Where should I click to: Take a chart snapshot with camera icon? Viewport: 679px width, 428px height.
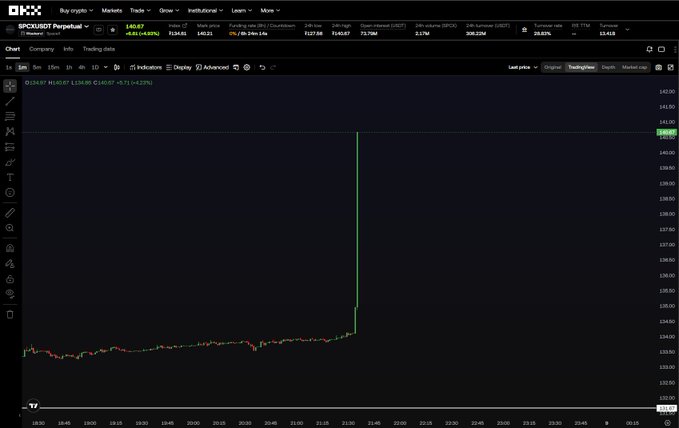(x=659, y=67)
